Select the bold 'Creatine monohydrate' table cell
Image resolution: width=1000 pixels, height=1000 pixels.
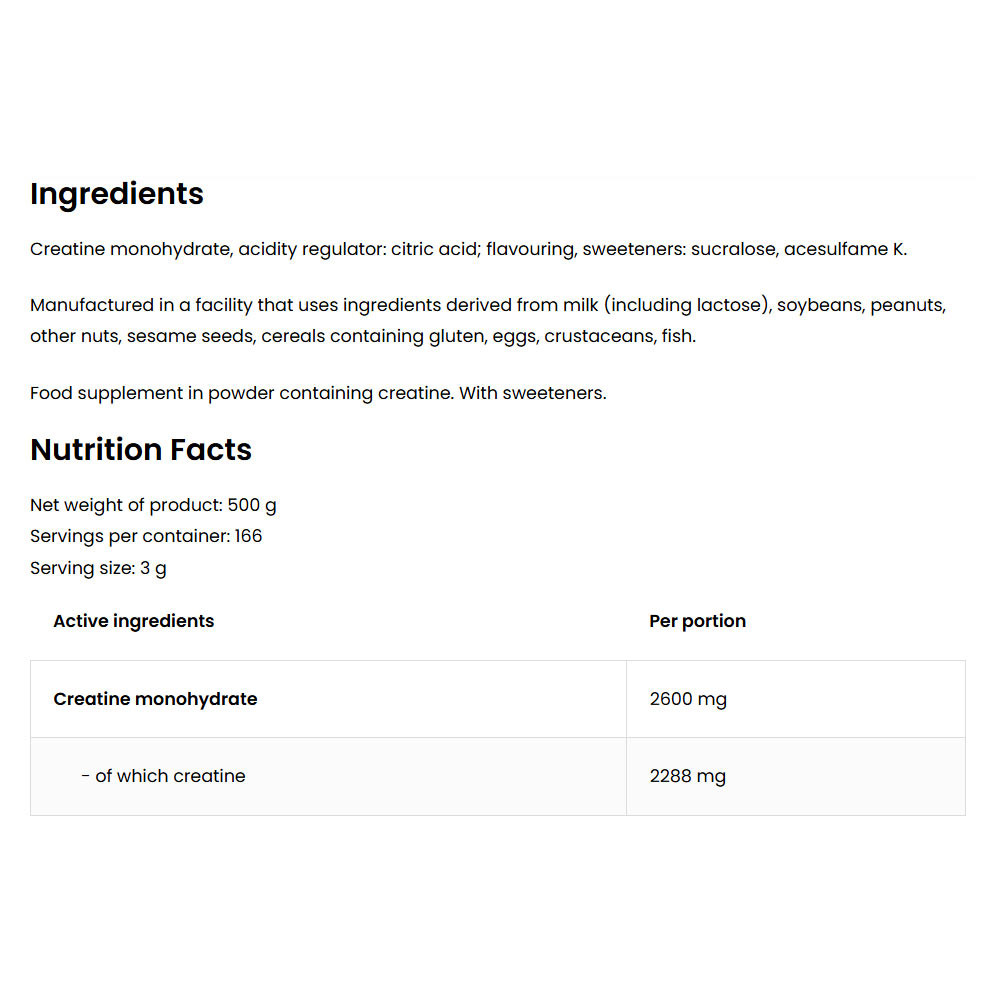pyautogui.click(x=155, y=699)
